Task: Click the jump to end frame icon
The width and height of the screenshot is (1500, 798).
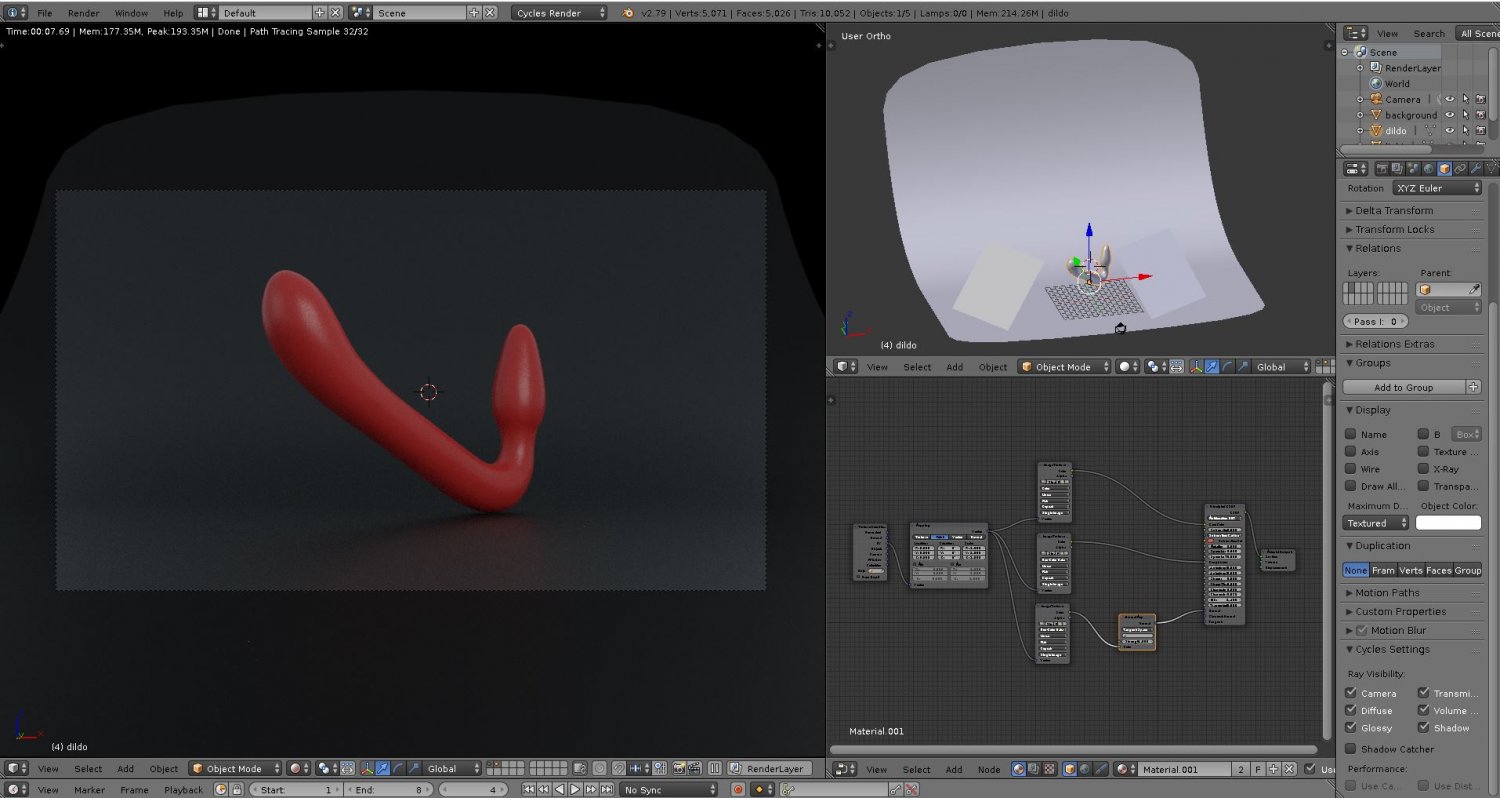Action: [608, 790]
